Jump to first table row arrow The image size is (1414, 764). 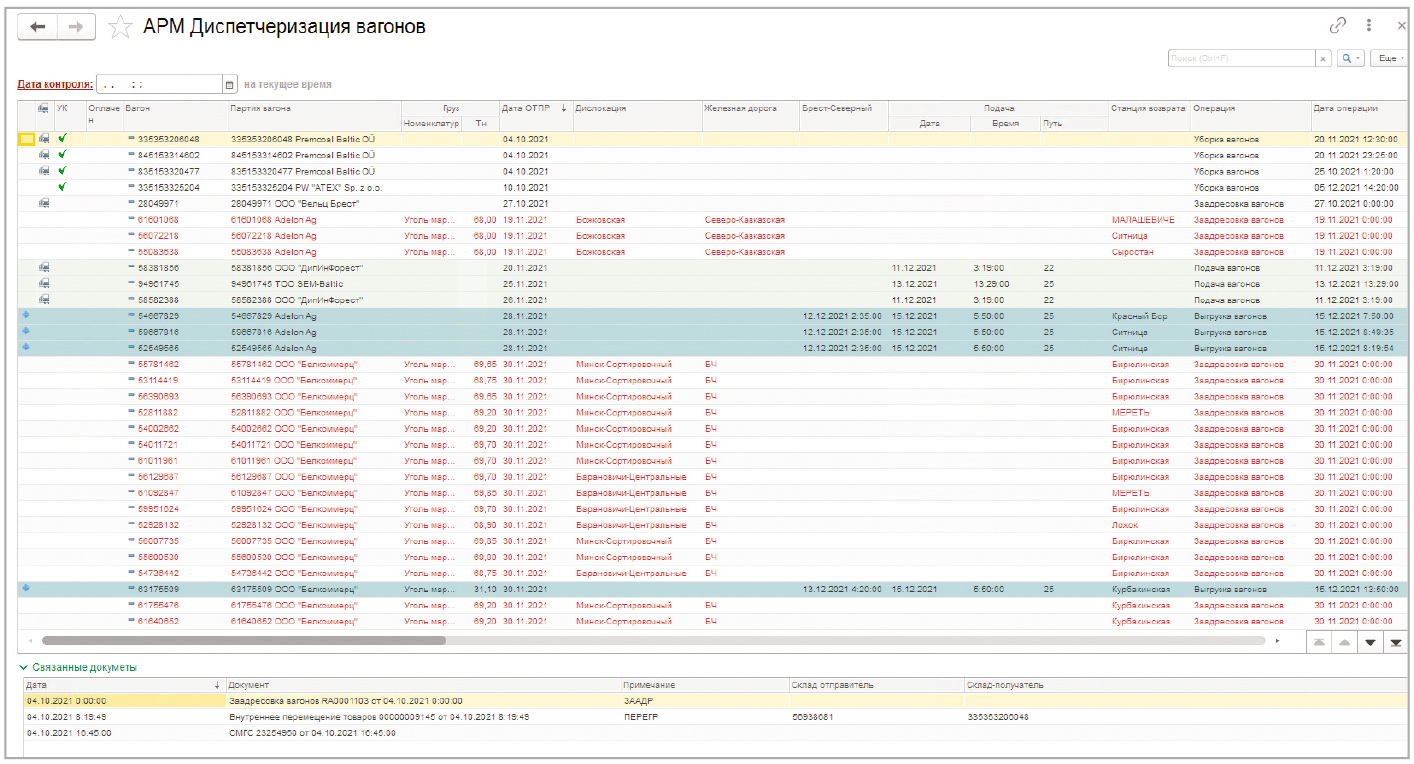(x=1317, y=642)
